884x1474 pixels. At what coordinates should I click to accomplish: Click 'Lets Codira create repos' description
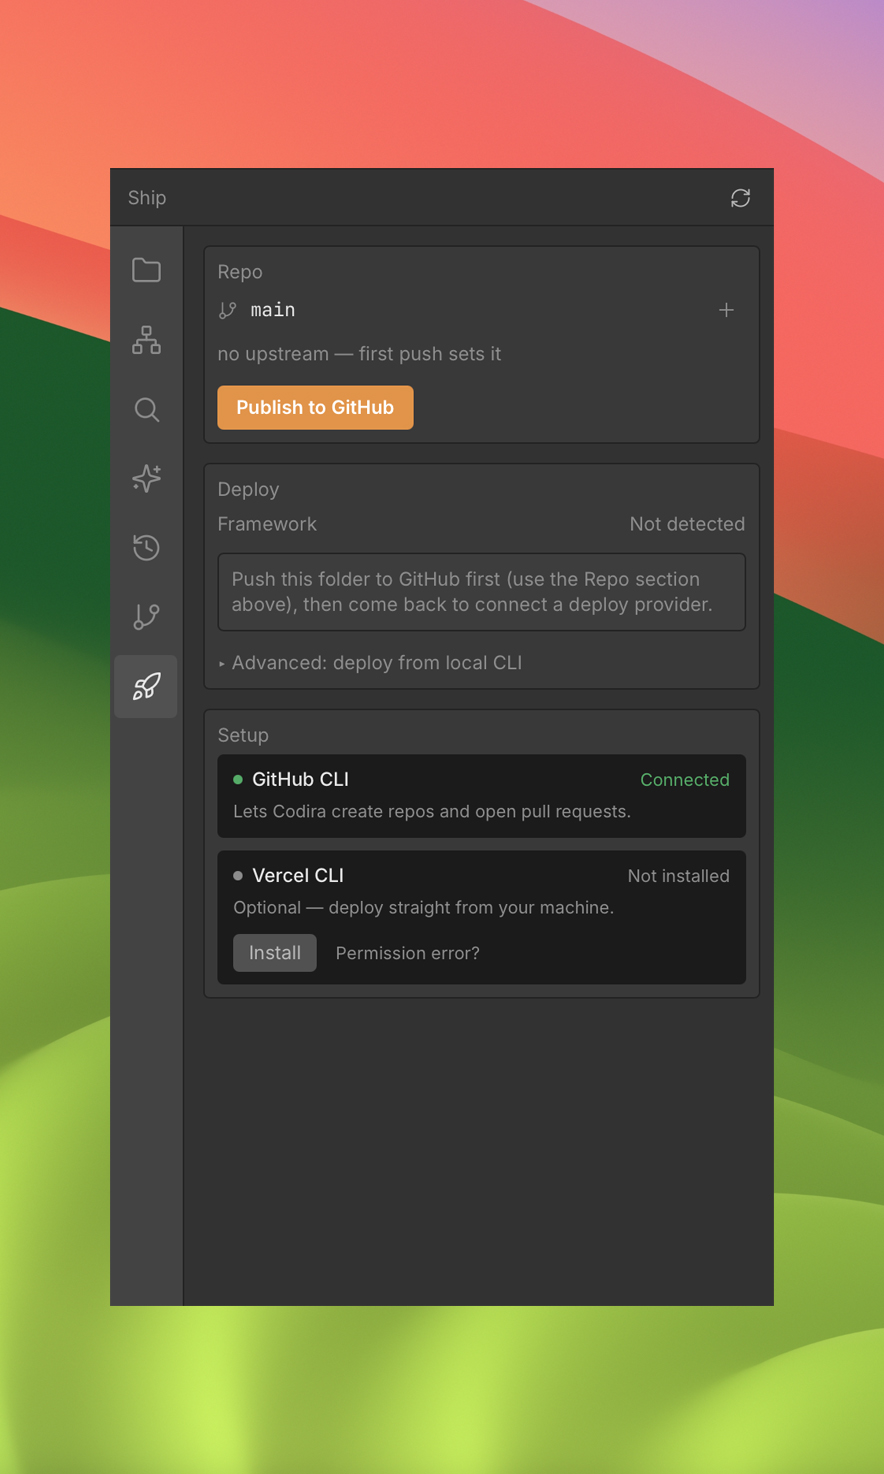tap(432, 811)
